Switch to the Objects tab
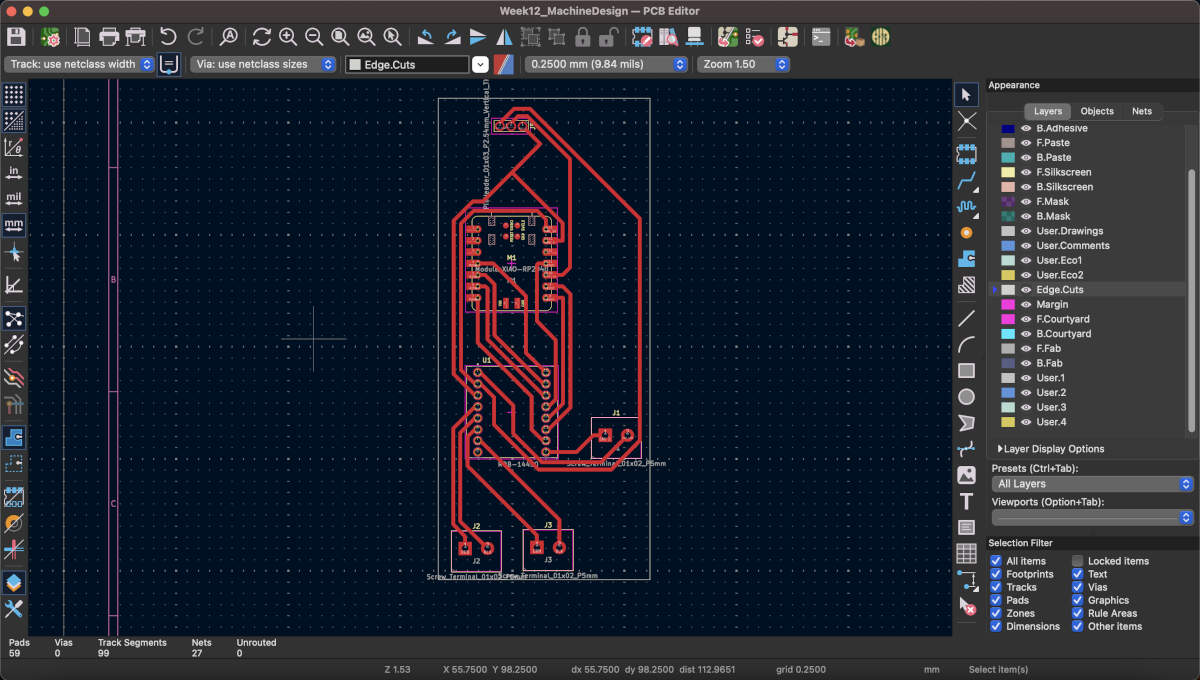This screenshot has width=1200, height=680. (x=1097, y=111)
